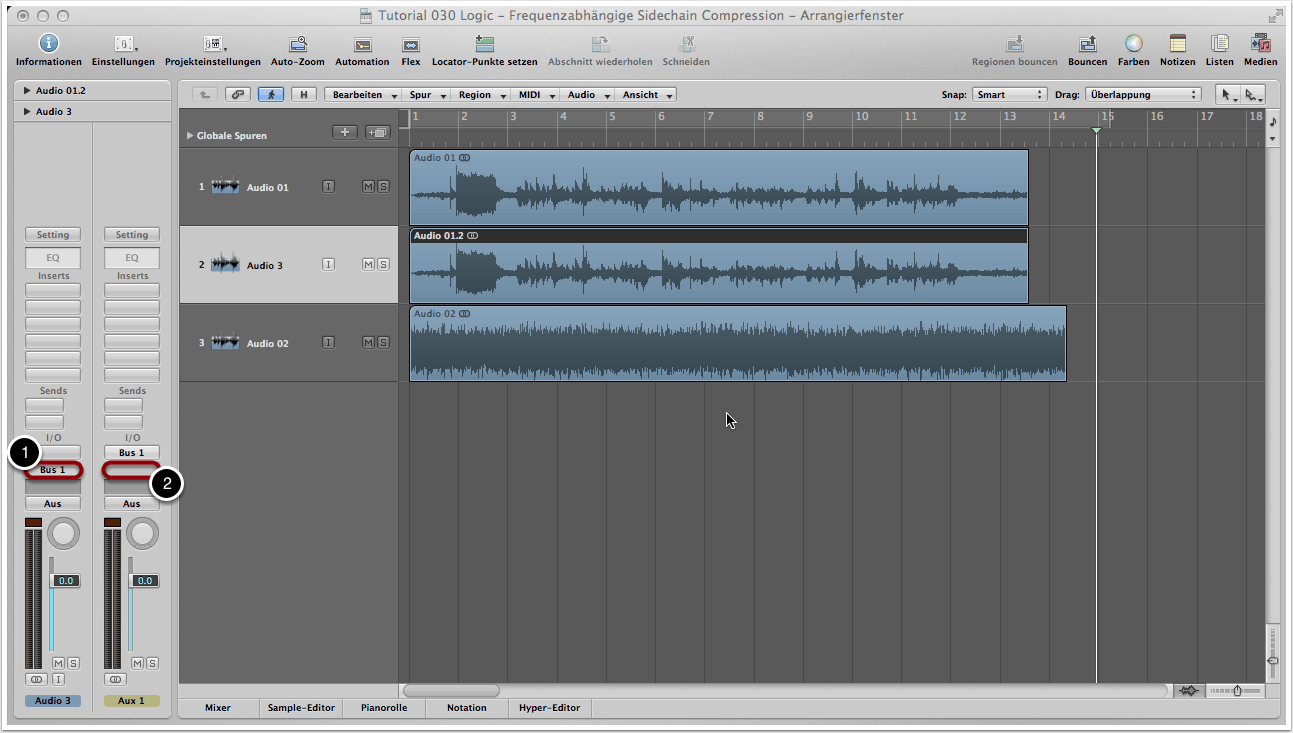Open the Auto-Zoom tool
The image size is (1293, 733).
click(x=297, y=44)
